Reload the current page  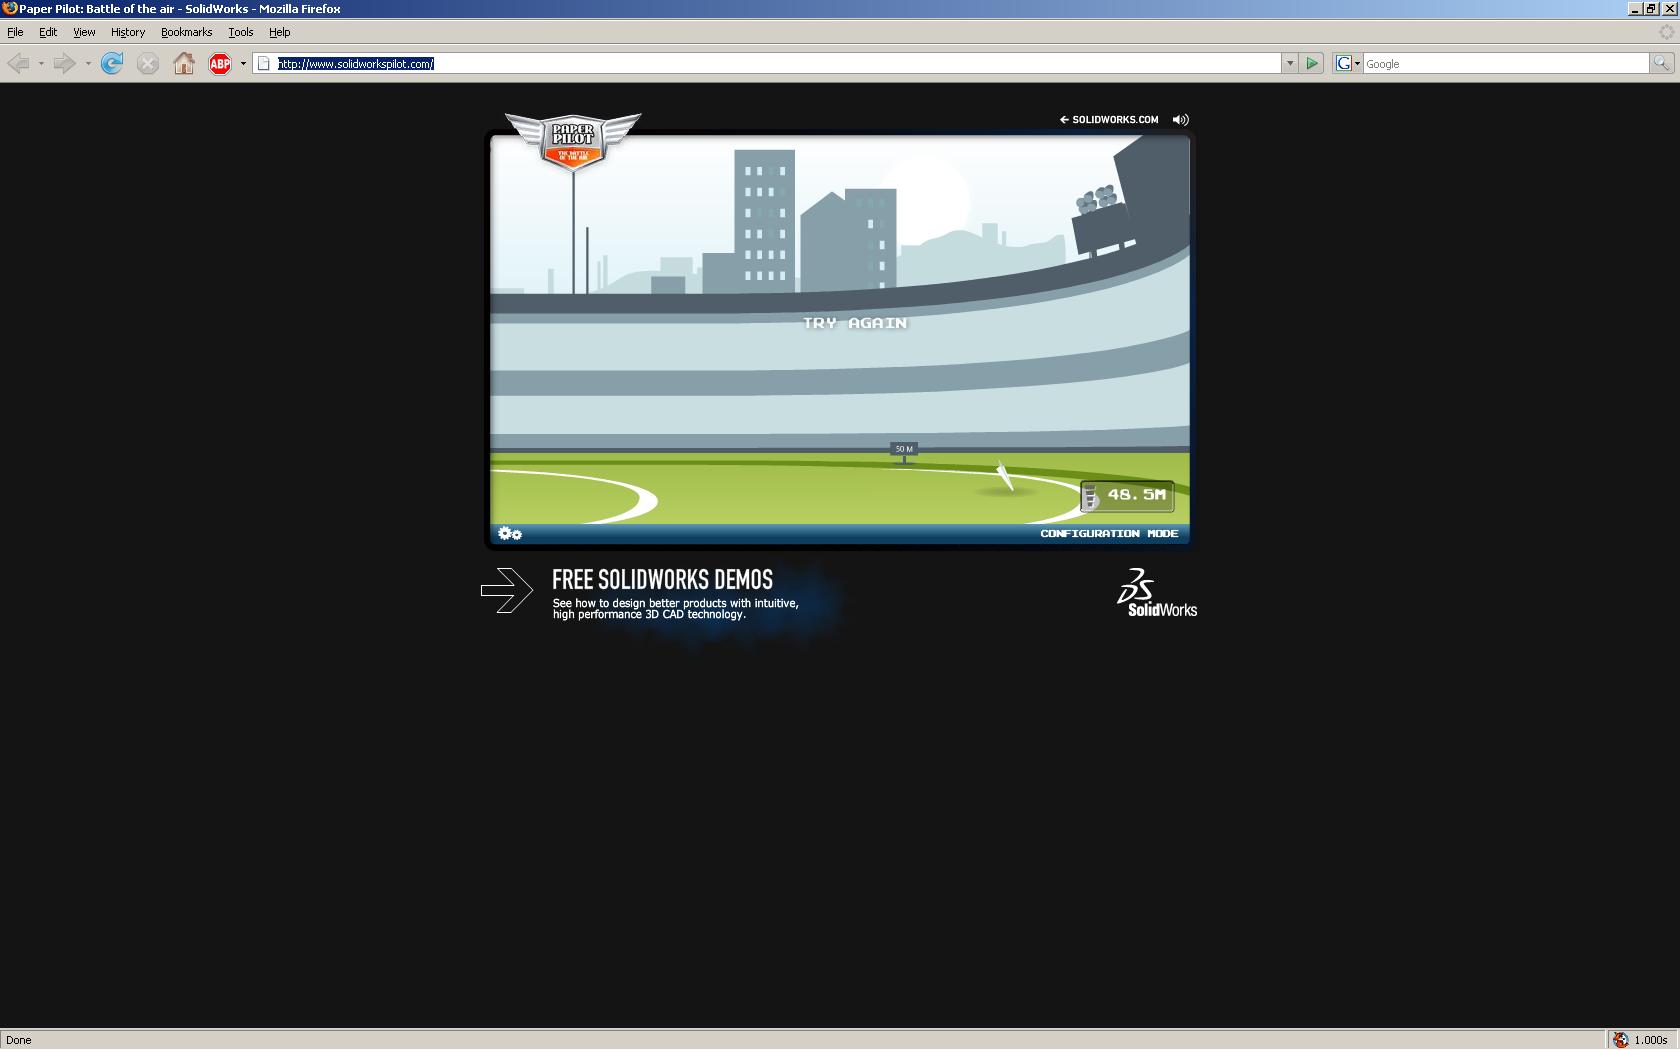point(112,64)
